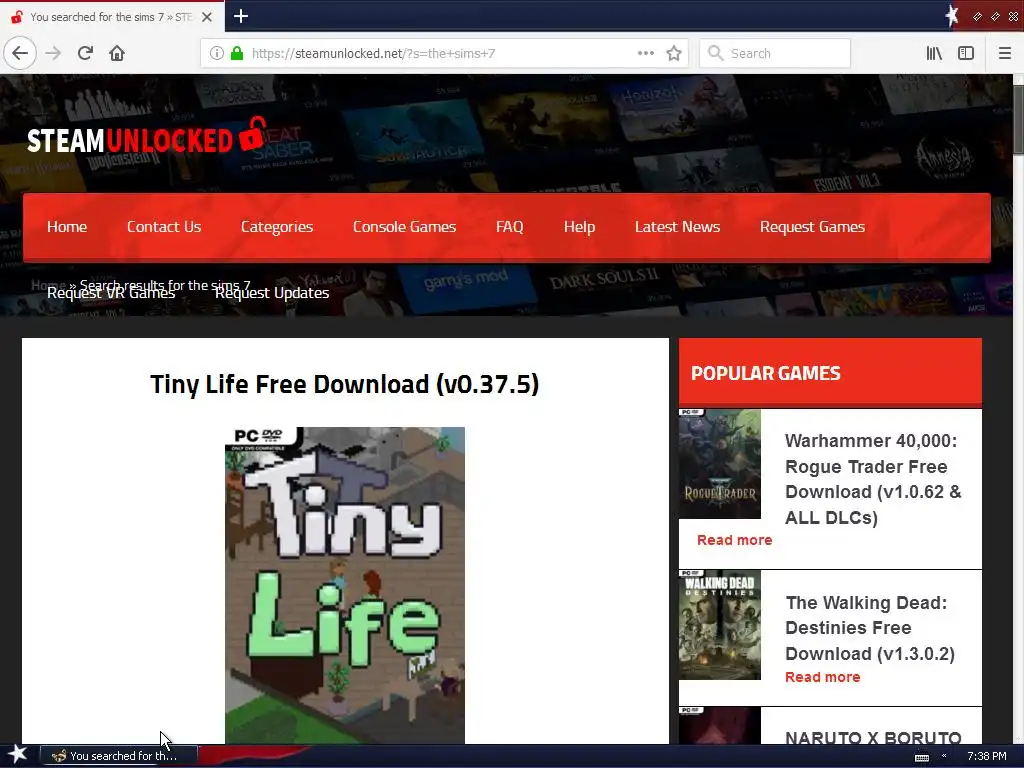
Task: Click 'Read more' under Walking Dead: Destinies
Action: (x=822, y=677)
